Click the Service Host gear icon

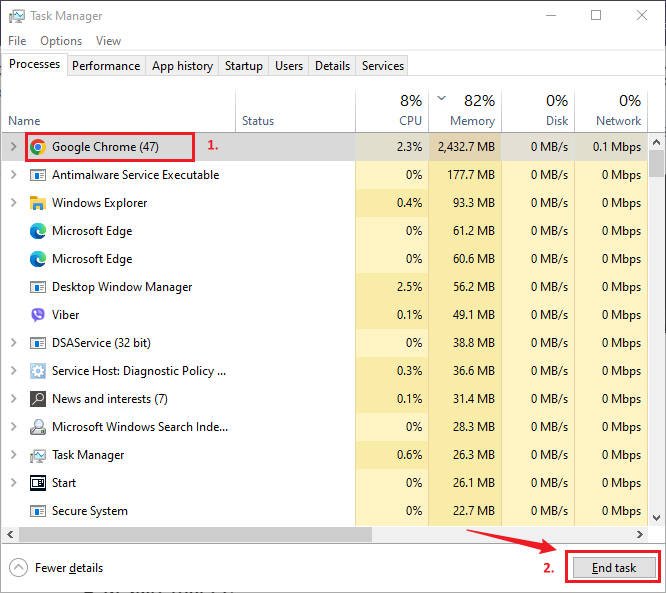coord(38,371)
